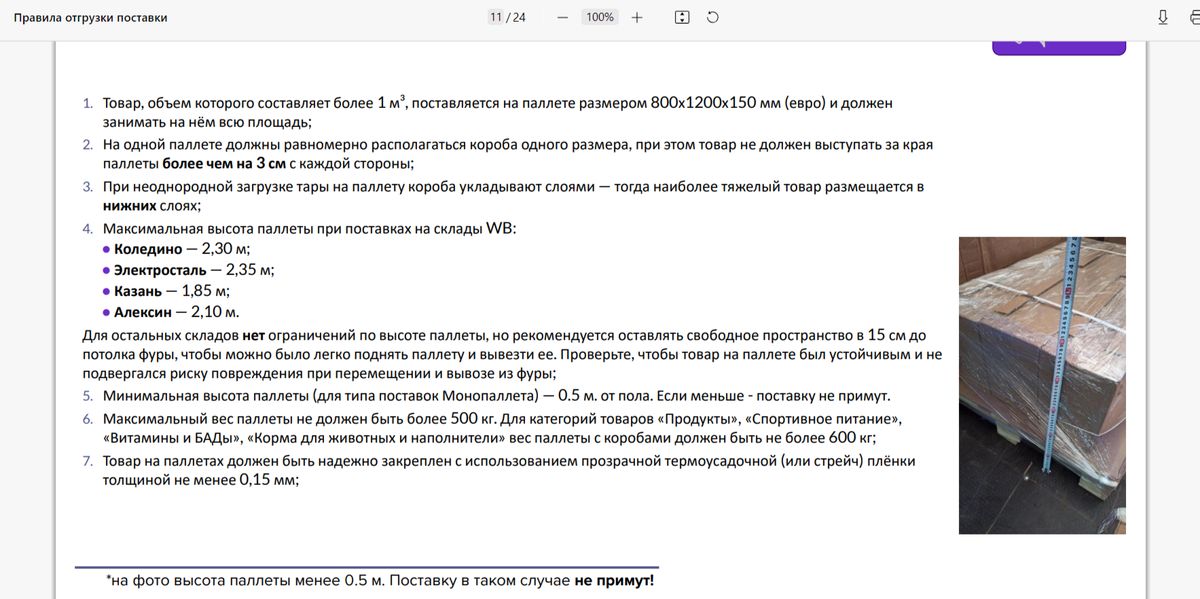Viewport: 1200px width, 599px height.
Task: Click the Электросталь — 2,35 м bullet
Action: (x=188, y=270)
